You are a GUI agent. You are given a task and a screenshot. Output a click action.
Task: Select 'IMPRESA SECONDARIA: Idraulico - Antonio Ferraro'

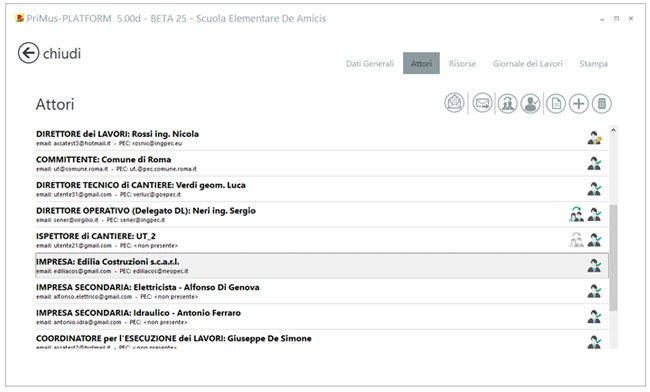(322, 317)
